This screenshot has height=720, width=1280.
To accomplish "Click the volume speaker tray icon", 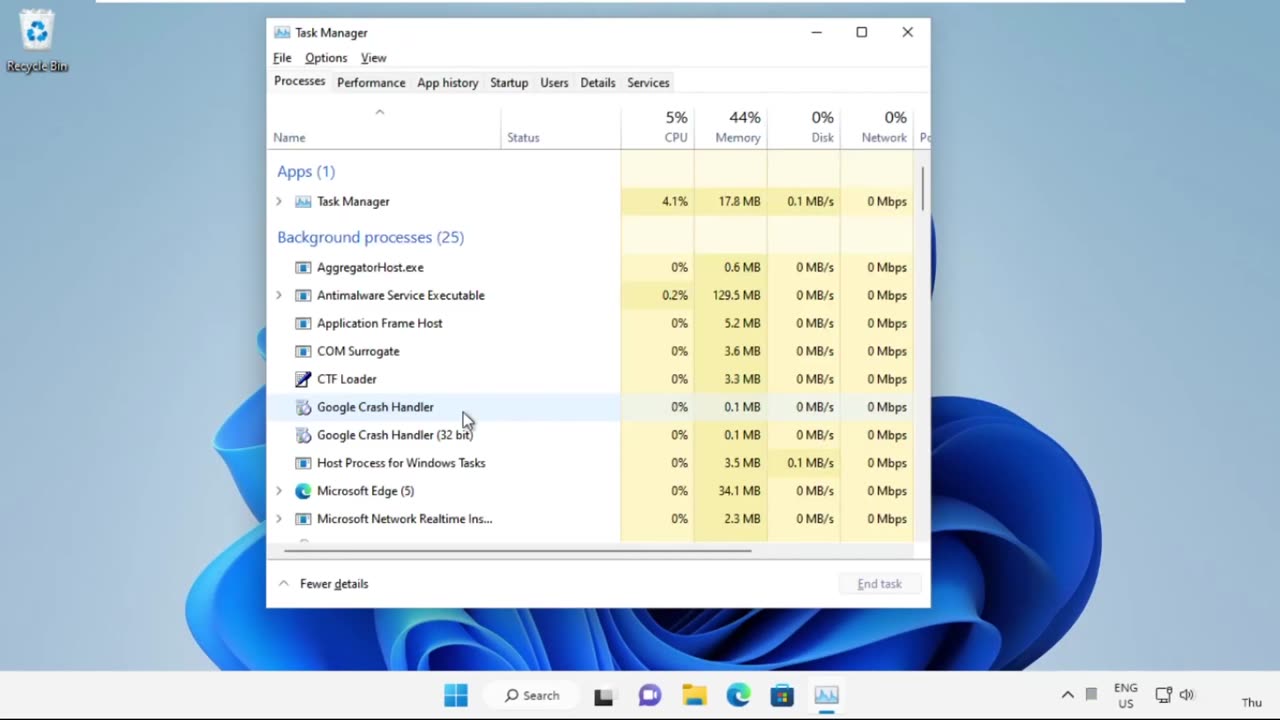I will click(x=1186, y=695).
